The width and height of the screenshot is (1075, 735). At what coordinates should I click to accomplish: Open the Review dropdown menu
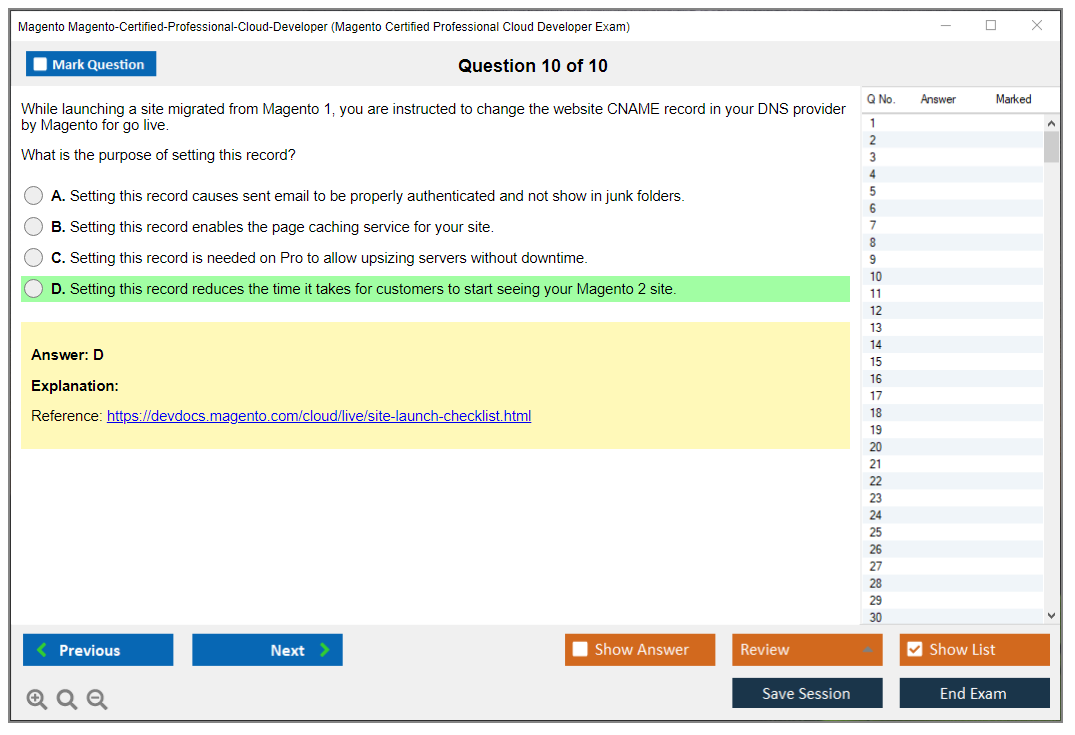pos(806,650)
